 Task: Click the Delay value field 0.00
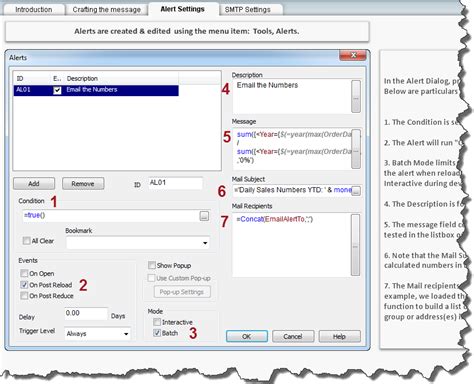(x=86, y=313)
